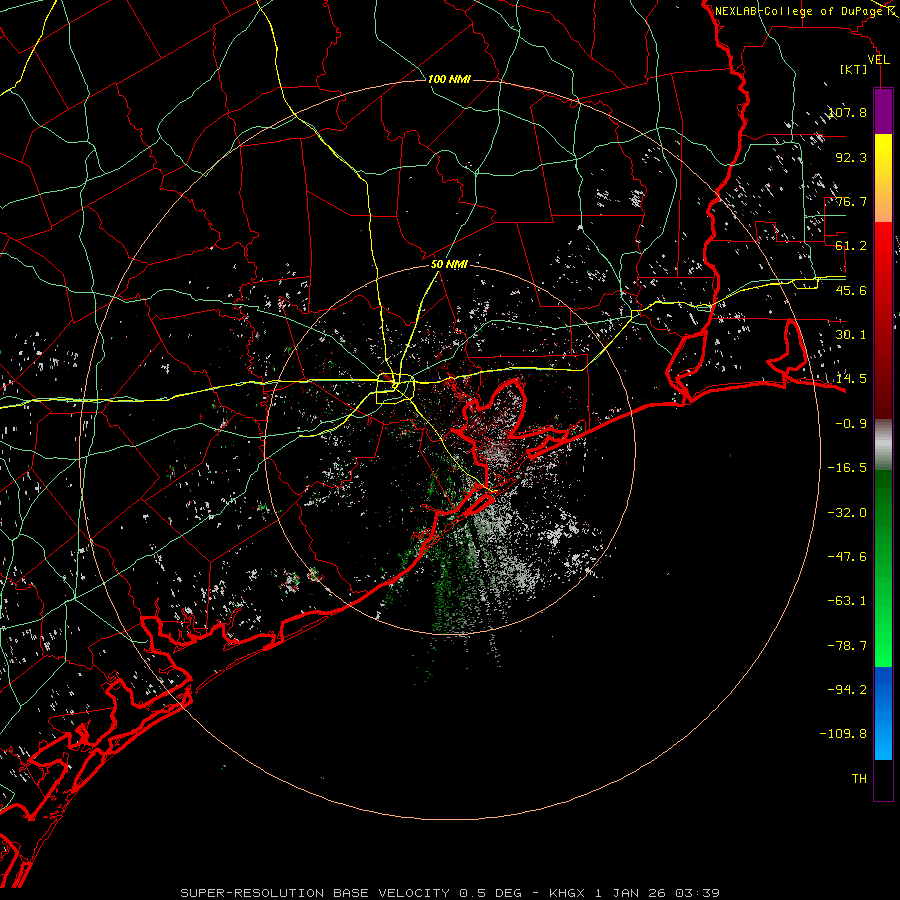Screen dimensions: 900x900
Task: Click the 100 NMI range ring label
Action: coord(449,79)
